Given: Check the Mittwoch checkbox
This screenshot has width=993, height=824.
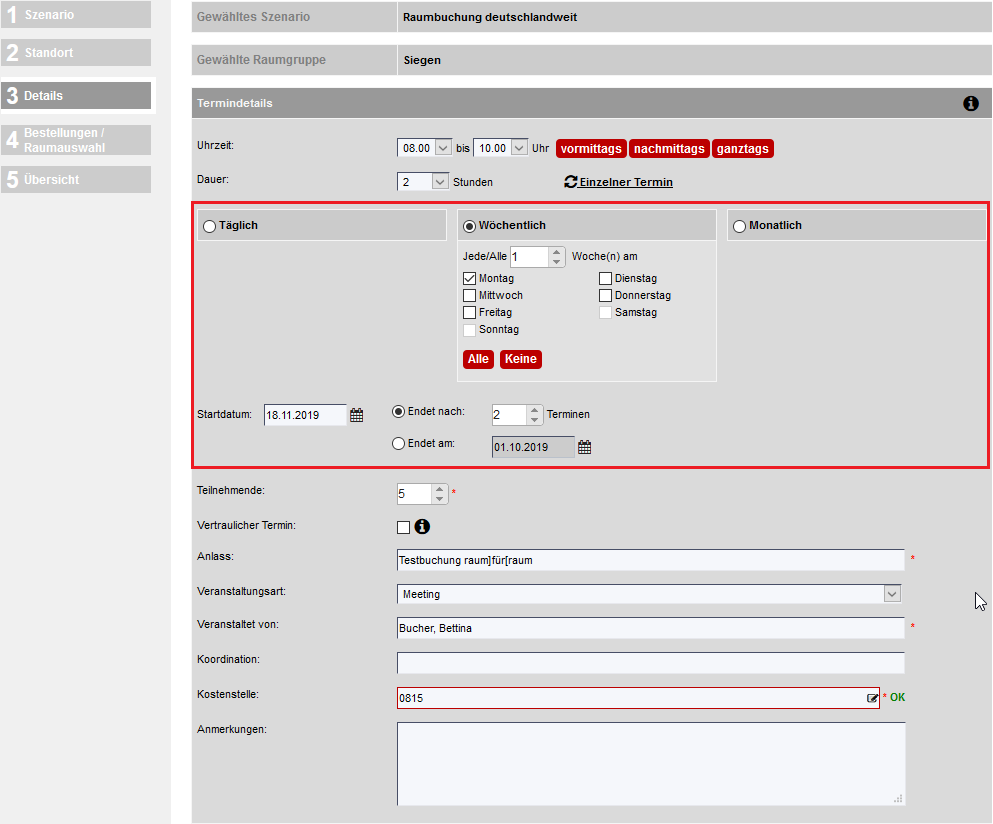Looking at the screenshot, I should point(469,295).
